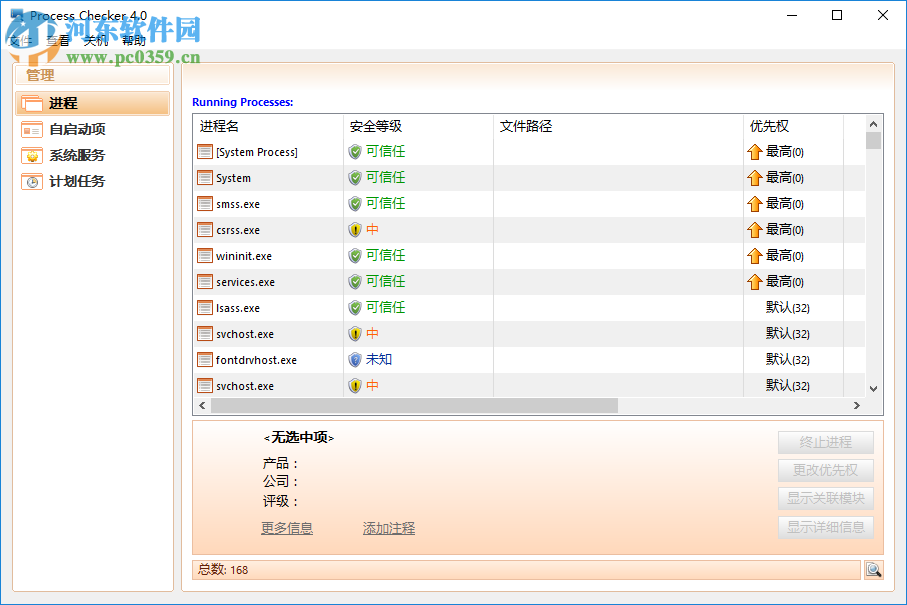Click the process icon next to csrss.exe

pyautogui.click(x=202, y=229)
